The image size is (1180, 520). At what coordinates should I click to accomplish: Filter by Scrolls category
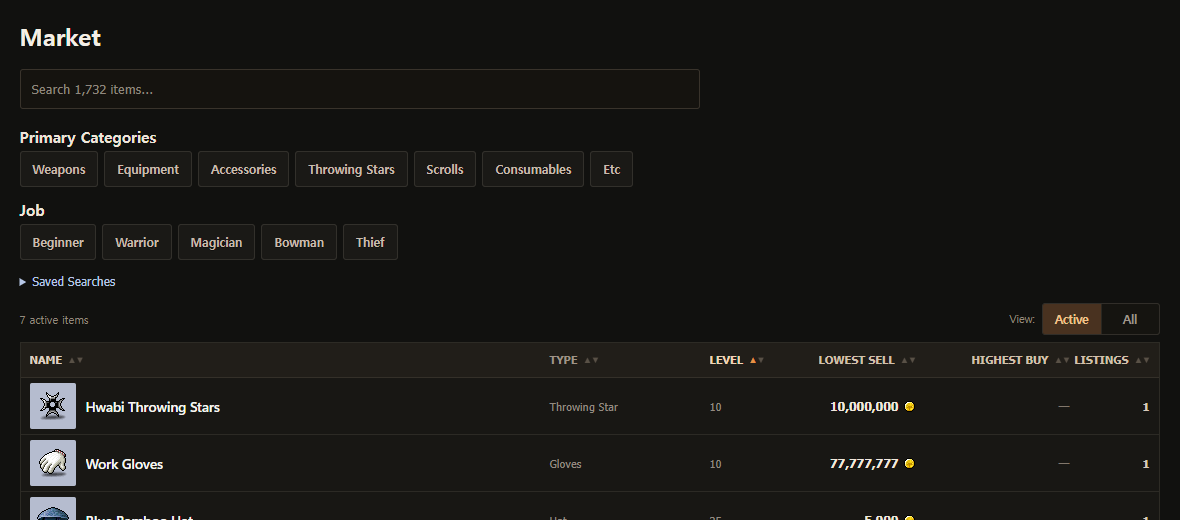point(445,169)
